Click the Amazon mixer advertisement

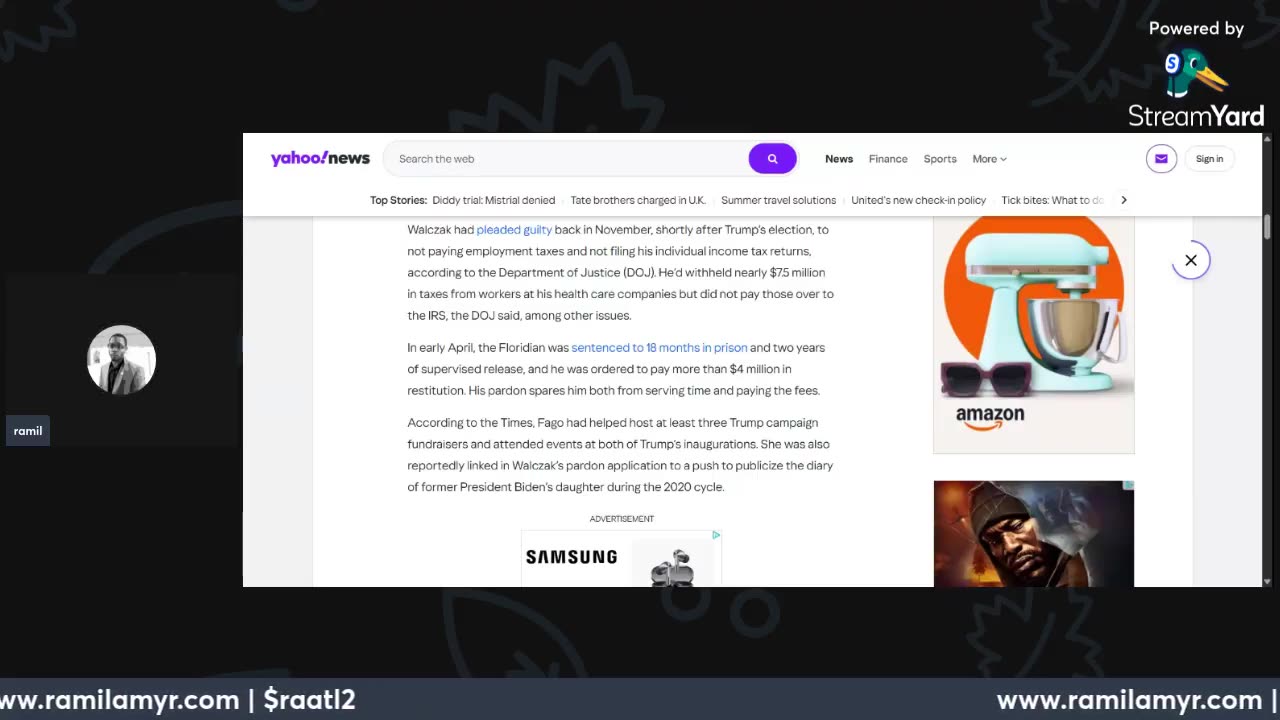(1034, 334)
